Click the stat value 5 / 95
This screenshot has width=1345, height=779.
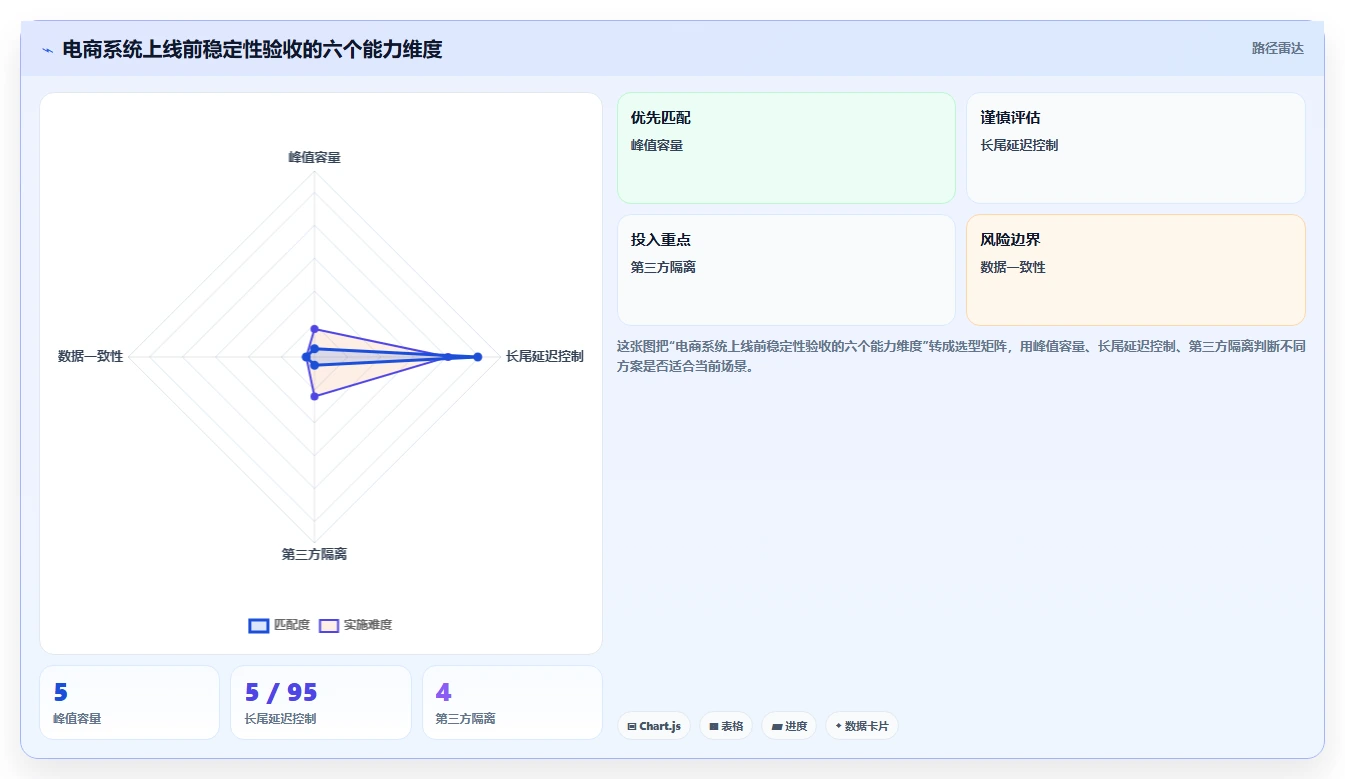281,692
